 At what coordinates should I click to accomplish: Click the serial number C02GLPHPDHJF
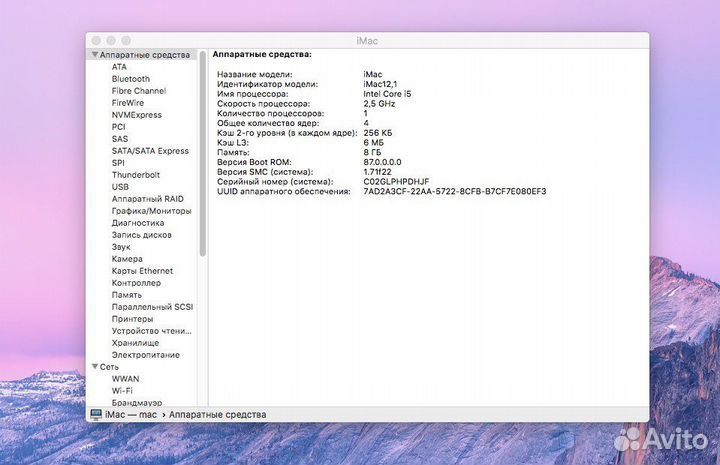[x=396, y=182]
